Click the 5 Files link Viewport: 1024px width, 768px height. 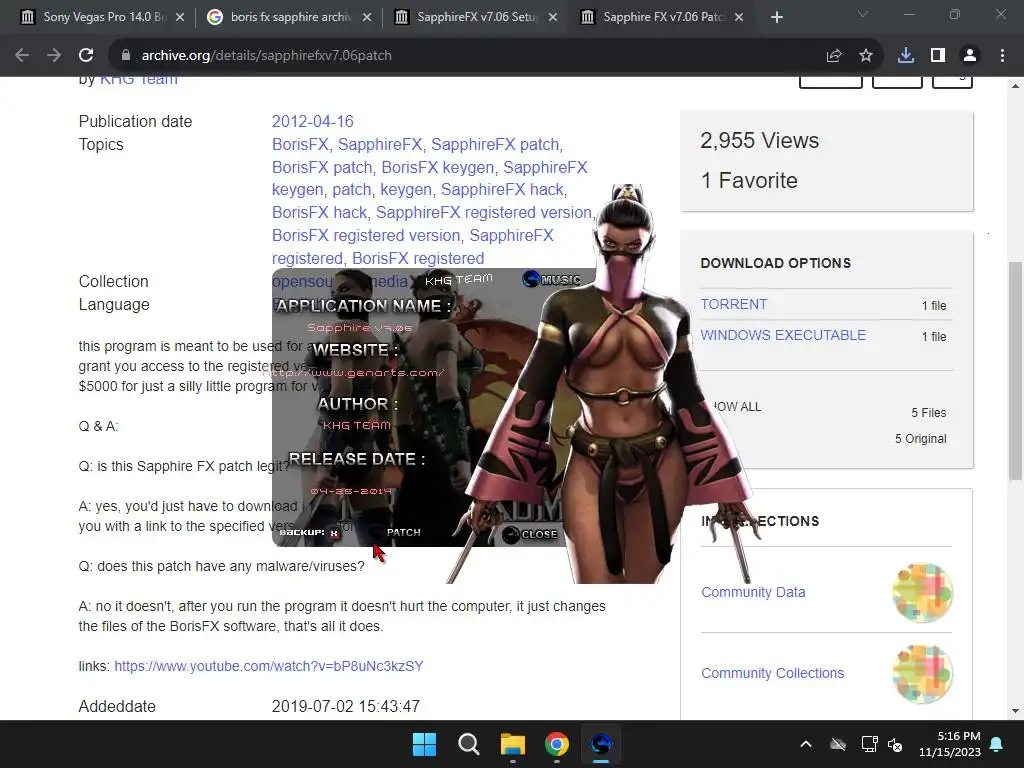[x=929, y=413]
